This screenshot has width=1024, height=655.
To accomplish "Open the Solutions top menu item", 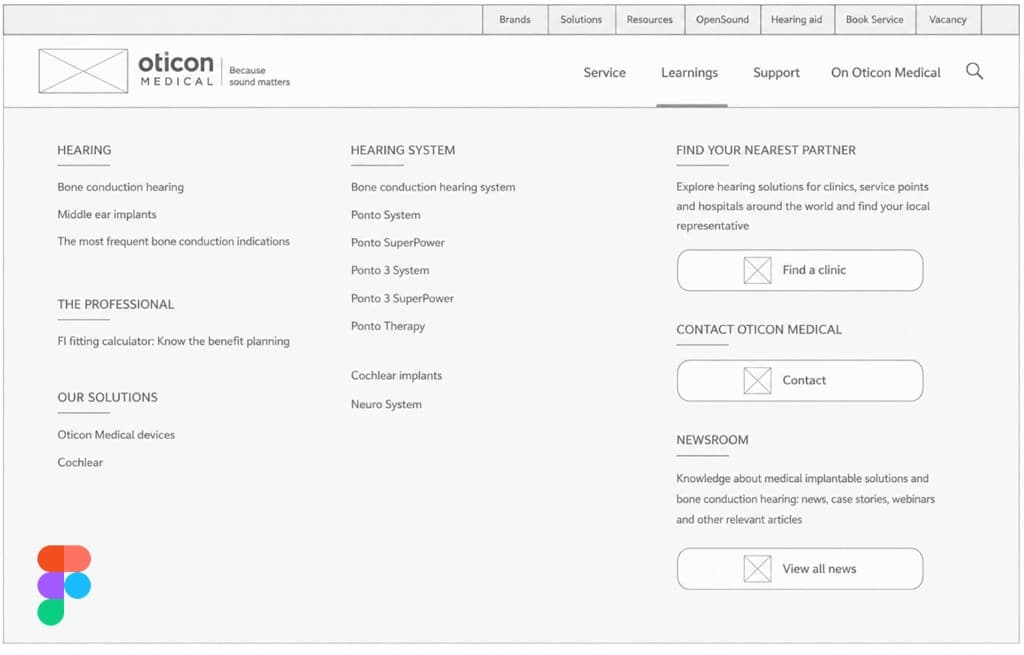I will click(x=581, y=20).
